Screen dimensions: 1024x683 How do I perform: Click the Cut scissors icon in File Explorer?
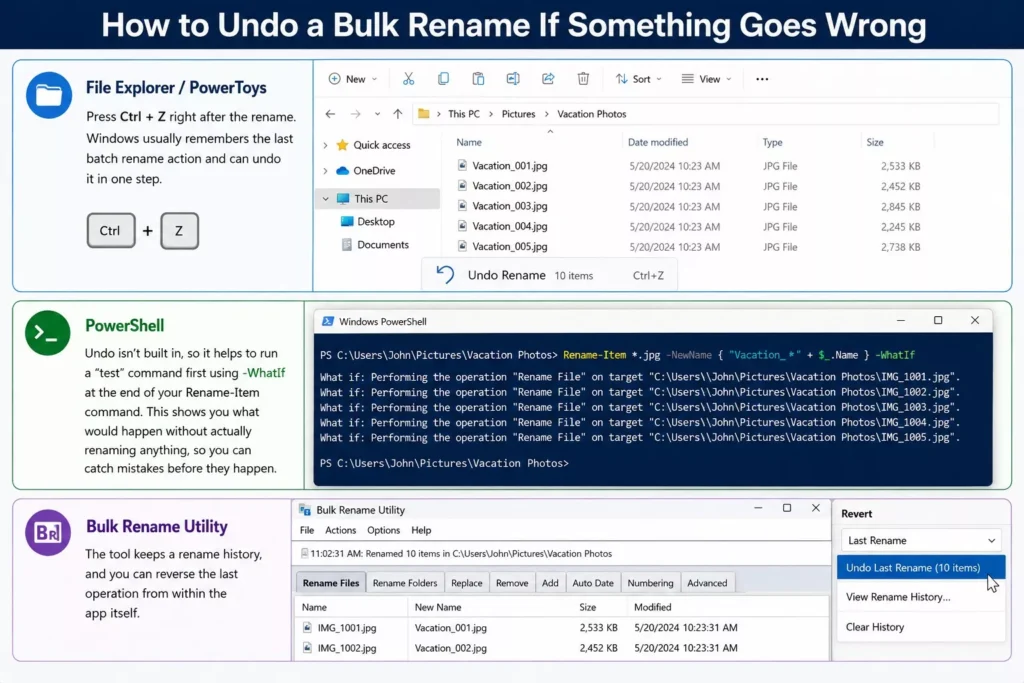coord(408,79)
